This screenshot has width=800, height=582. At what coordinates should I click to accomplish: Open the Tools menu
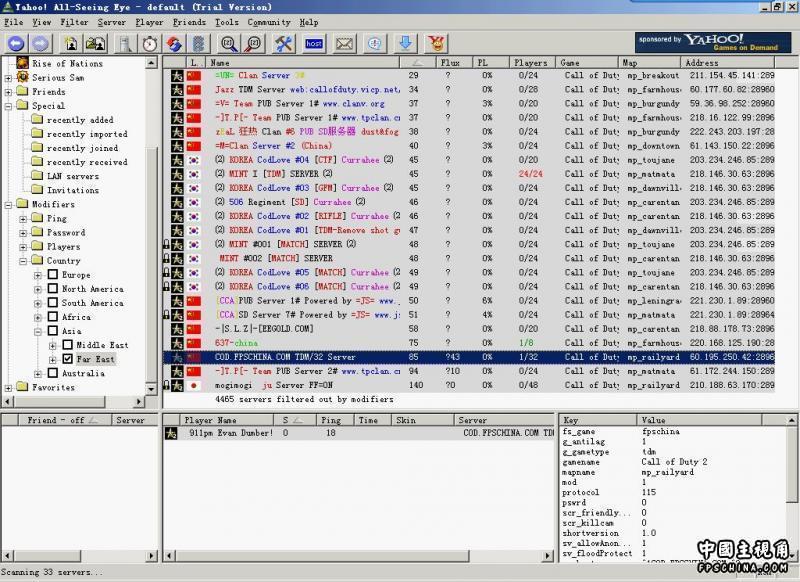point(227,22)
